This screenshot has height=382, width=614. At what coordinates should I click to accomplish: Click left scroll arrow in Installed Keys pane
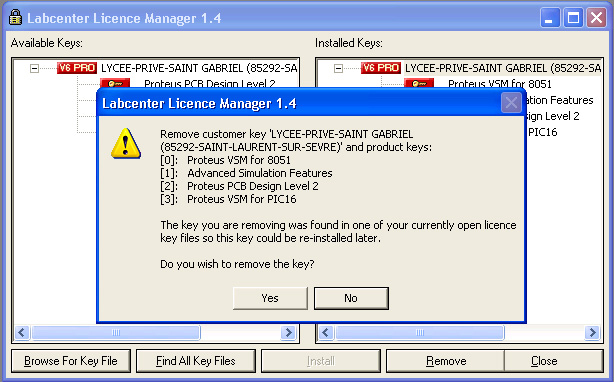tap(326, 333)
